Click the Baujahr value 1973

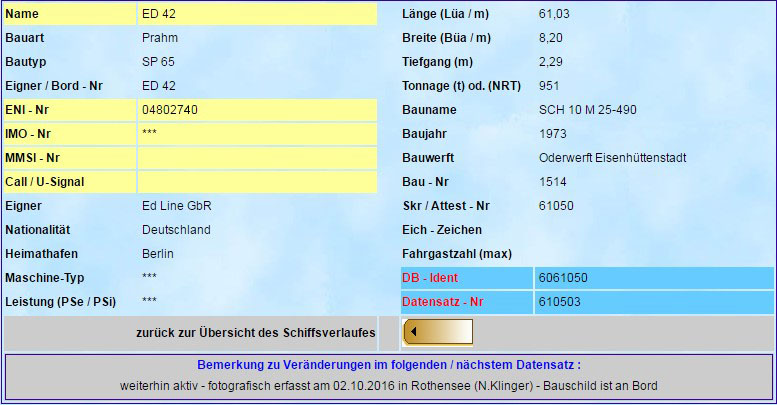pos(552,134)
